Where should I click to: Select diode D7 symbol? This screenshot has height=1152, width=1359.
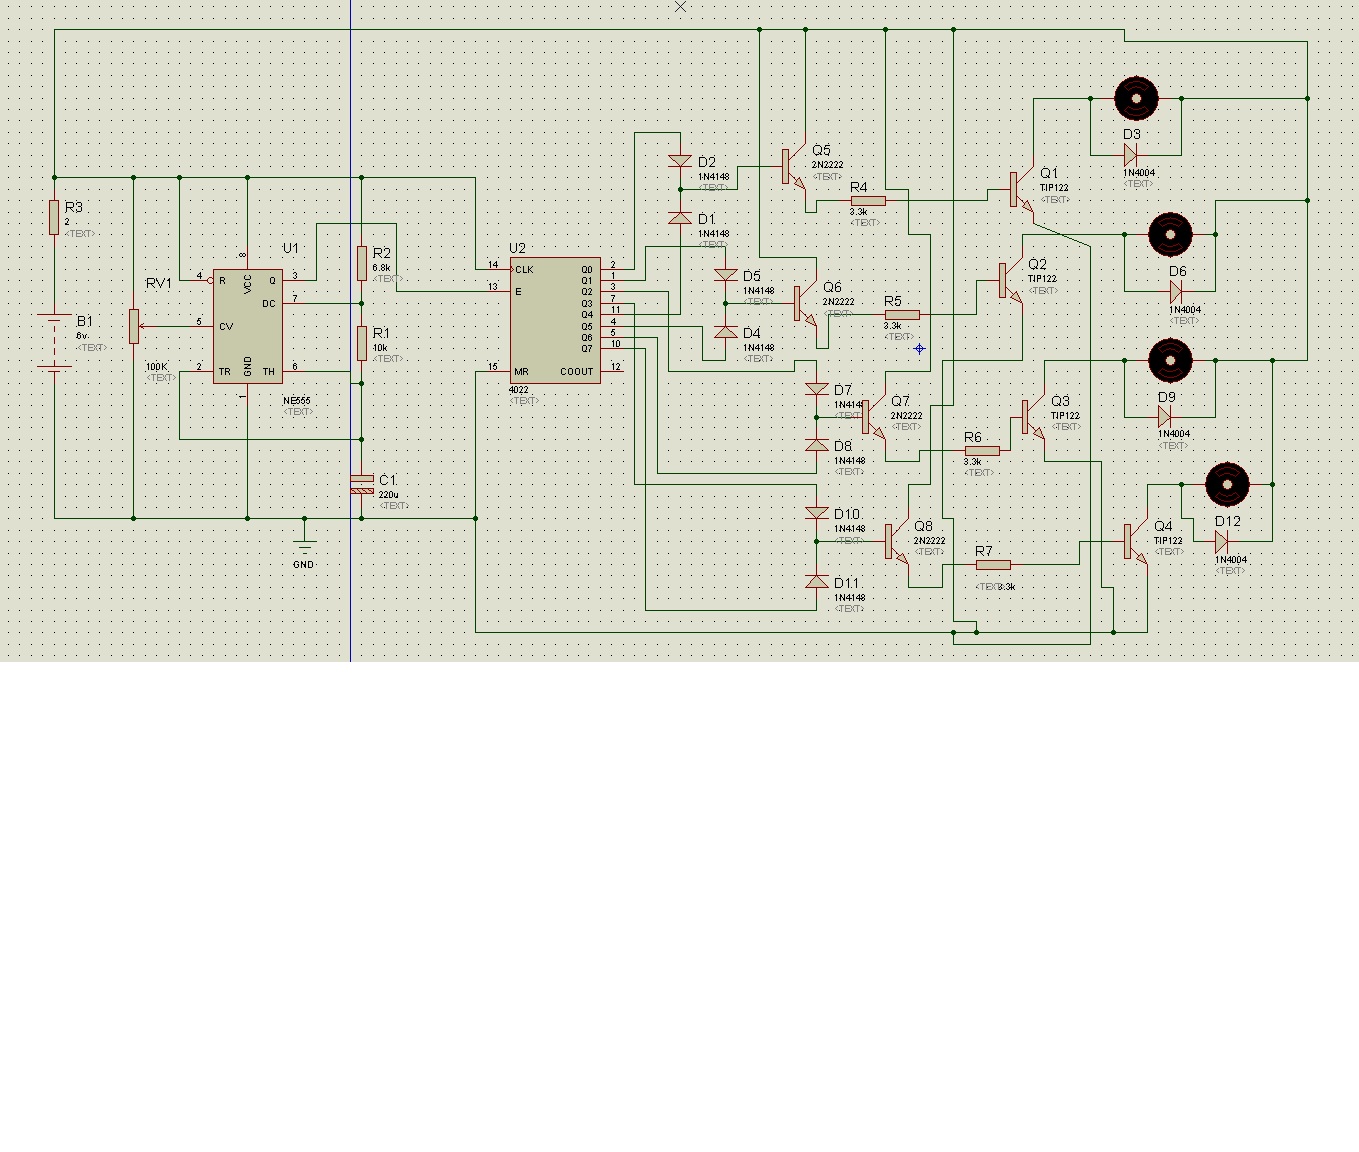817,388
